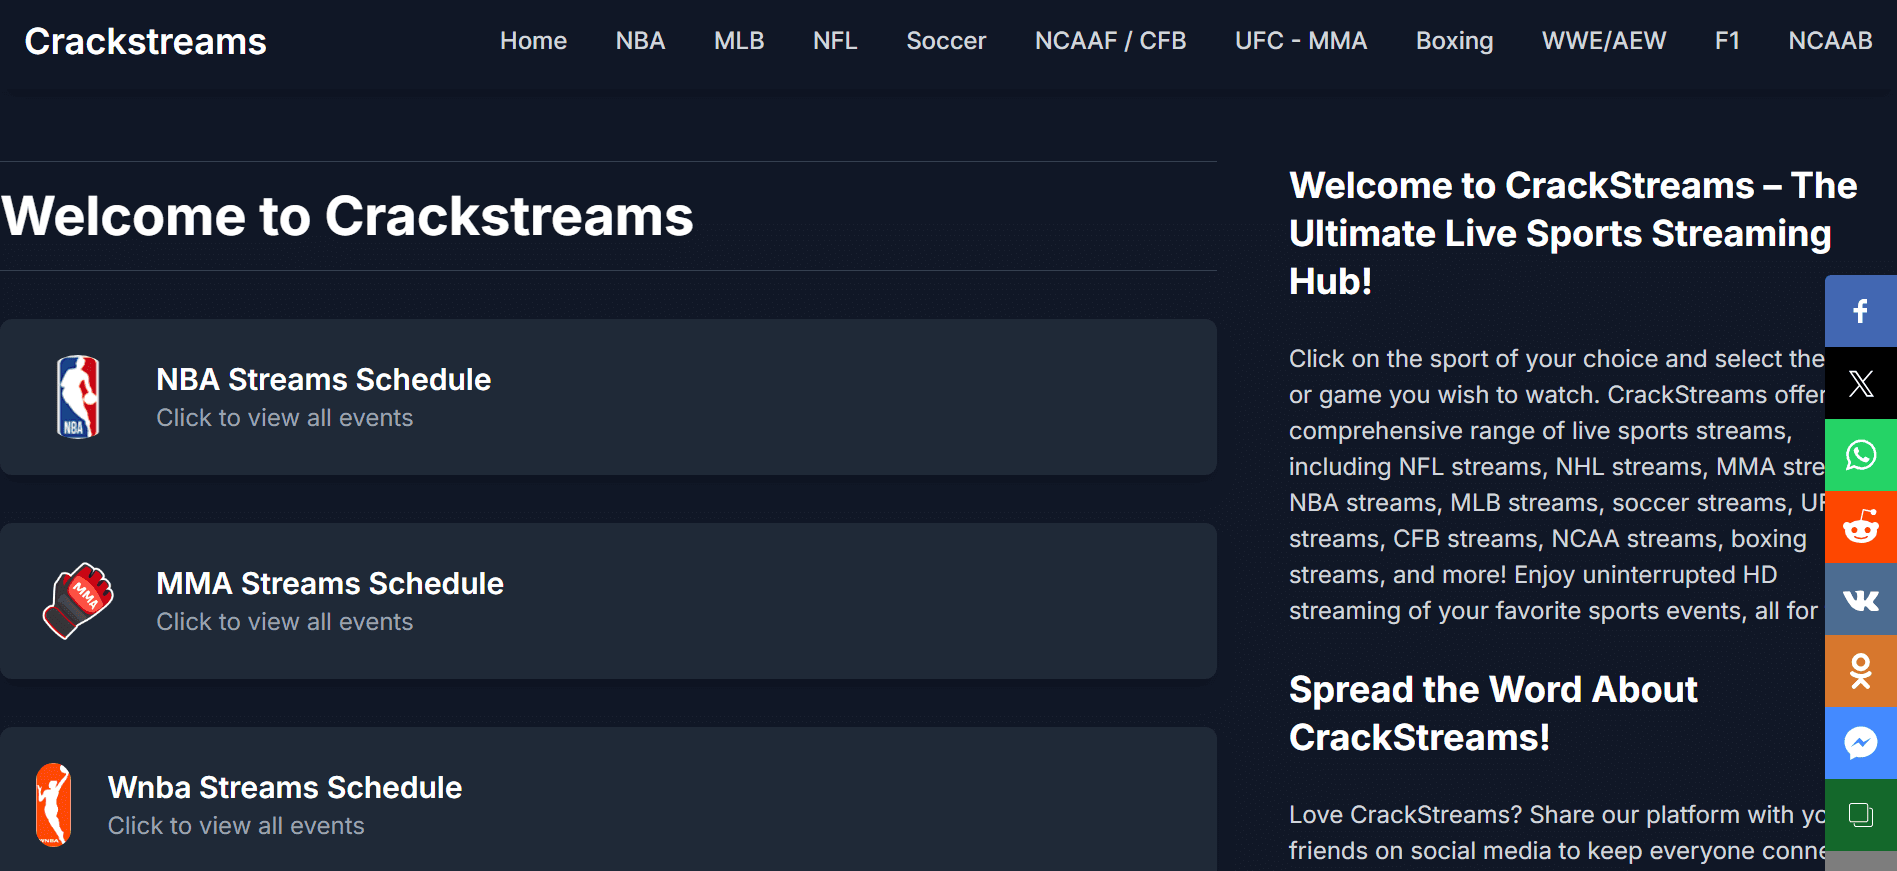This screenshot has height=871, width=1897.
Task: Share on Reddit icon
Action: click(x=1861, y=527)
